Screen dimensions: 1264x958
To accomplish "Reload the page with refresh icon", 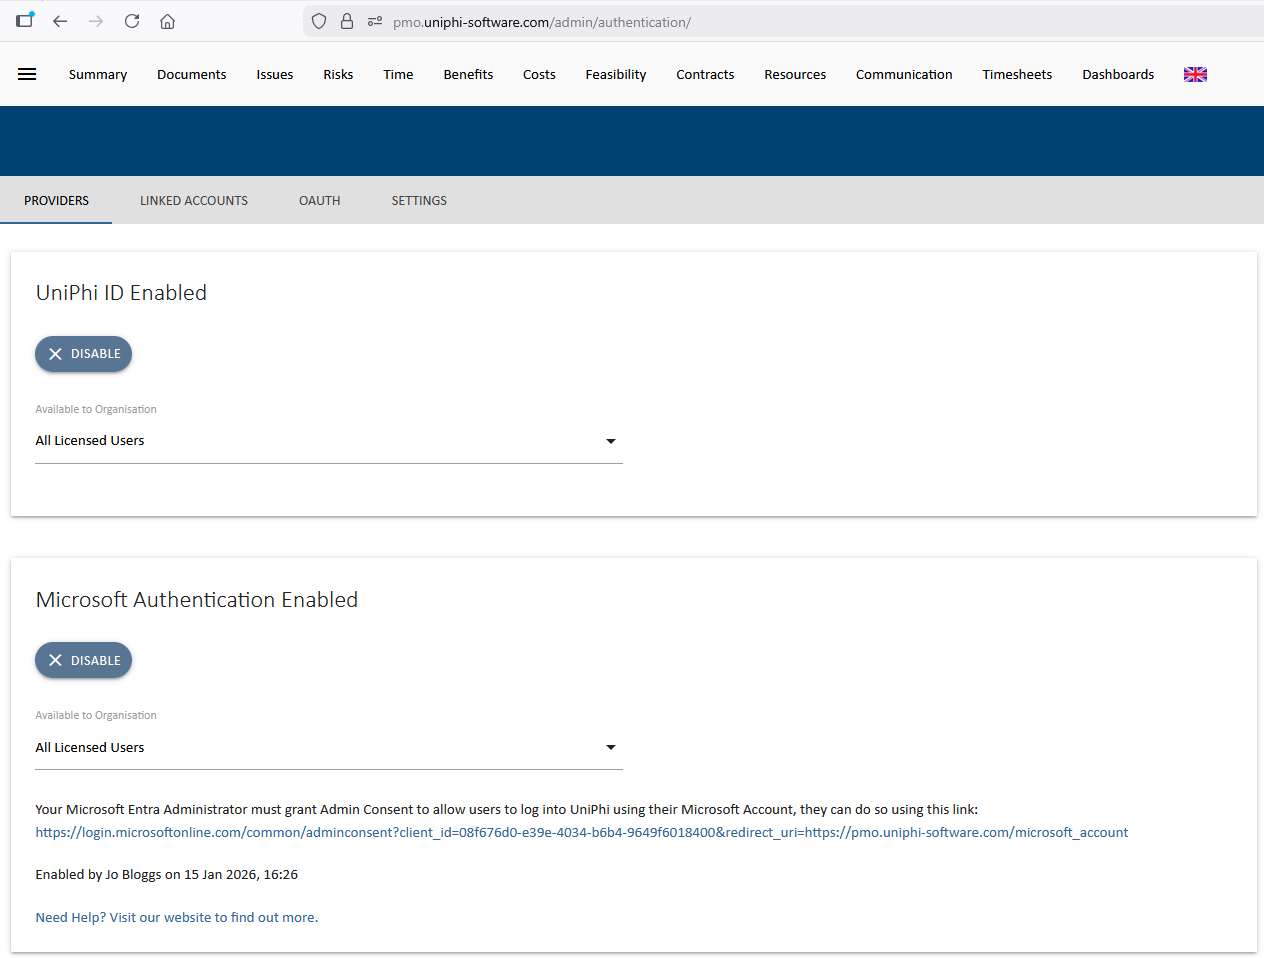I will [x=132, y=21].
